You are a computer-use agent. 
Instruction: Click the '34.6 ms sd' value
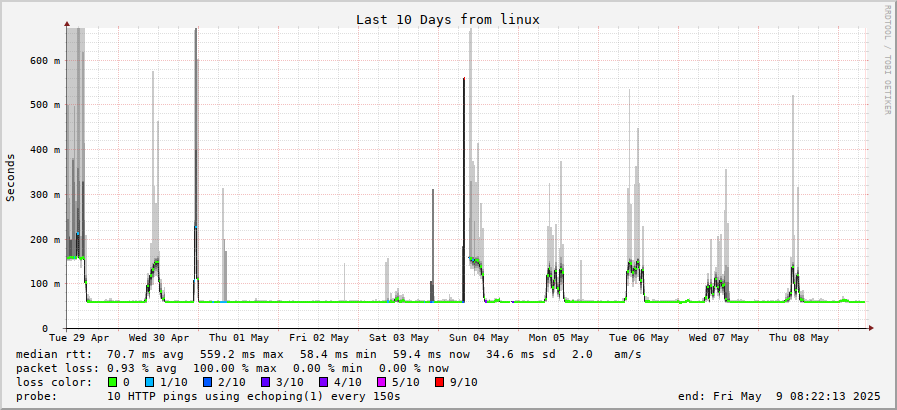pyautogui.click(x=521, y=355)
